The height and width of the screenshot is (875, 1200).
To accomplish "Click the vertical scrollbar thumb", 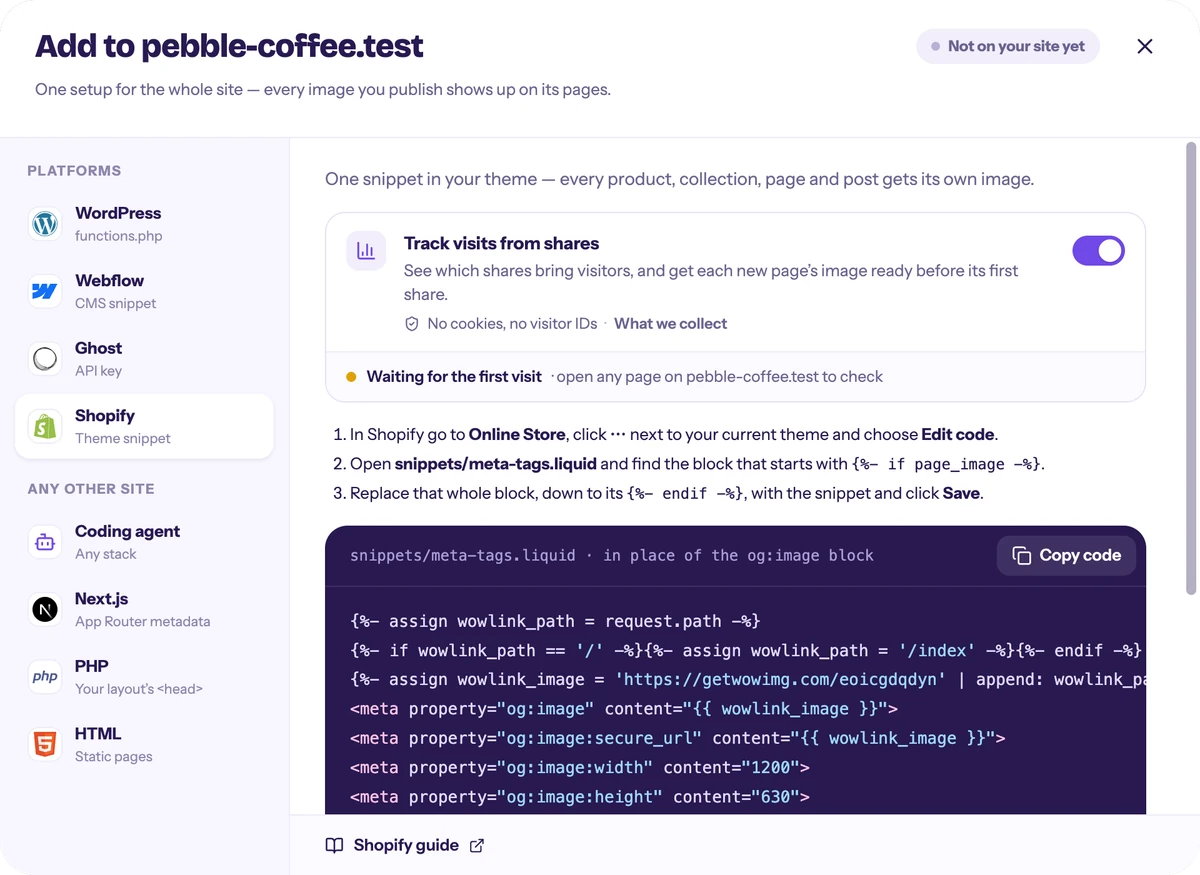I will (x=1190, y=368).
